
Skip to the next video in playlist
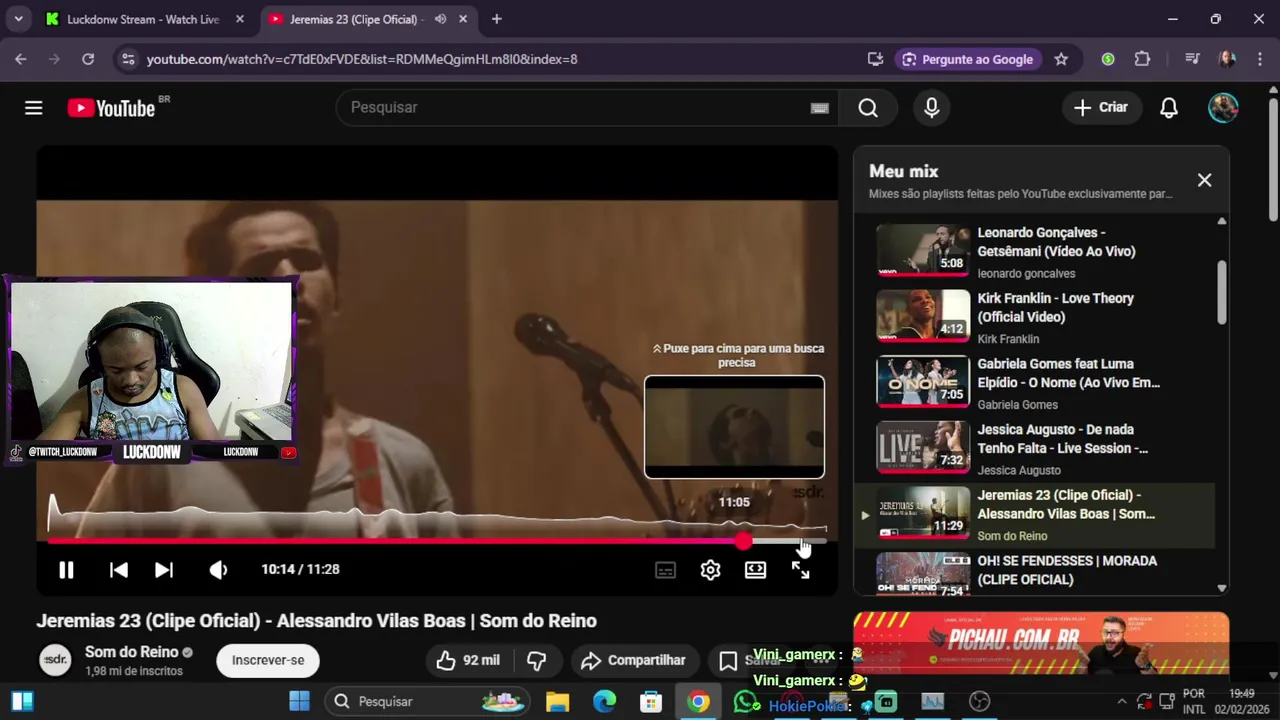(x=164, y=569)
